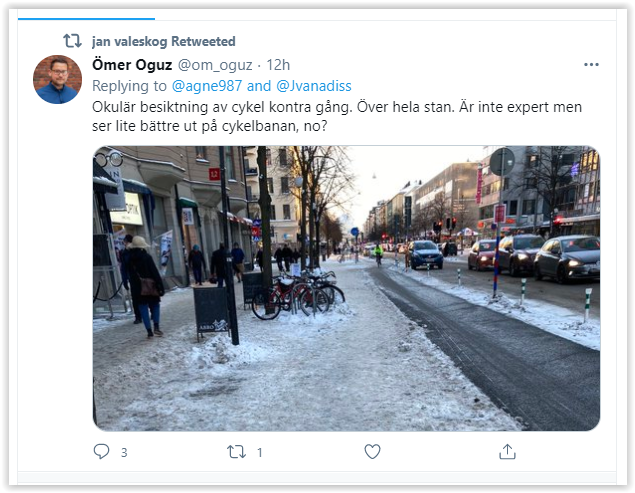Click the tweet text starting 'Okulär besiktning'
Screen dimensions: 635x493
pyautogui.click(x=337, y=116)
